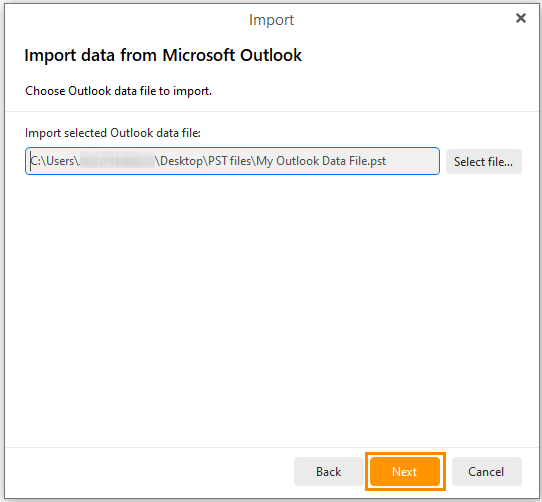Close the Import dialog with the X
Image resolution: width=542 pixels, height=502 pixels.
(x=521, y=18)
